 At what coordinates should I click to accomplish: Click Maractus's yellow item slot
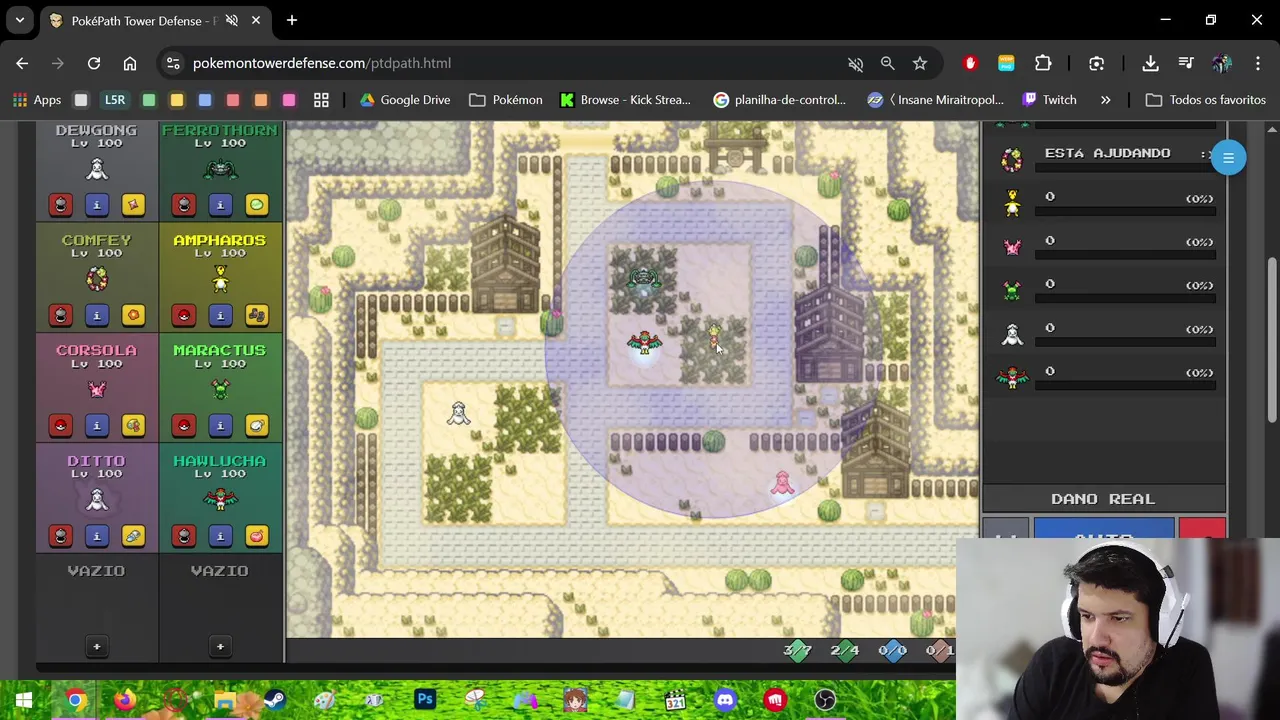[x=256, y=426]
